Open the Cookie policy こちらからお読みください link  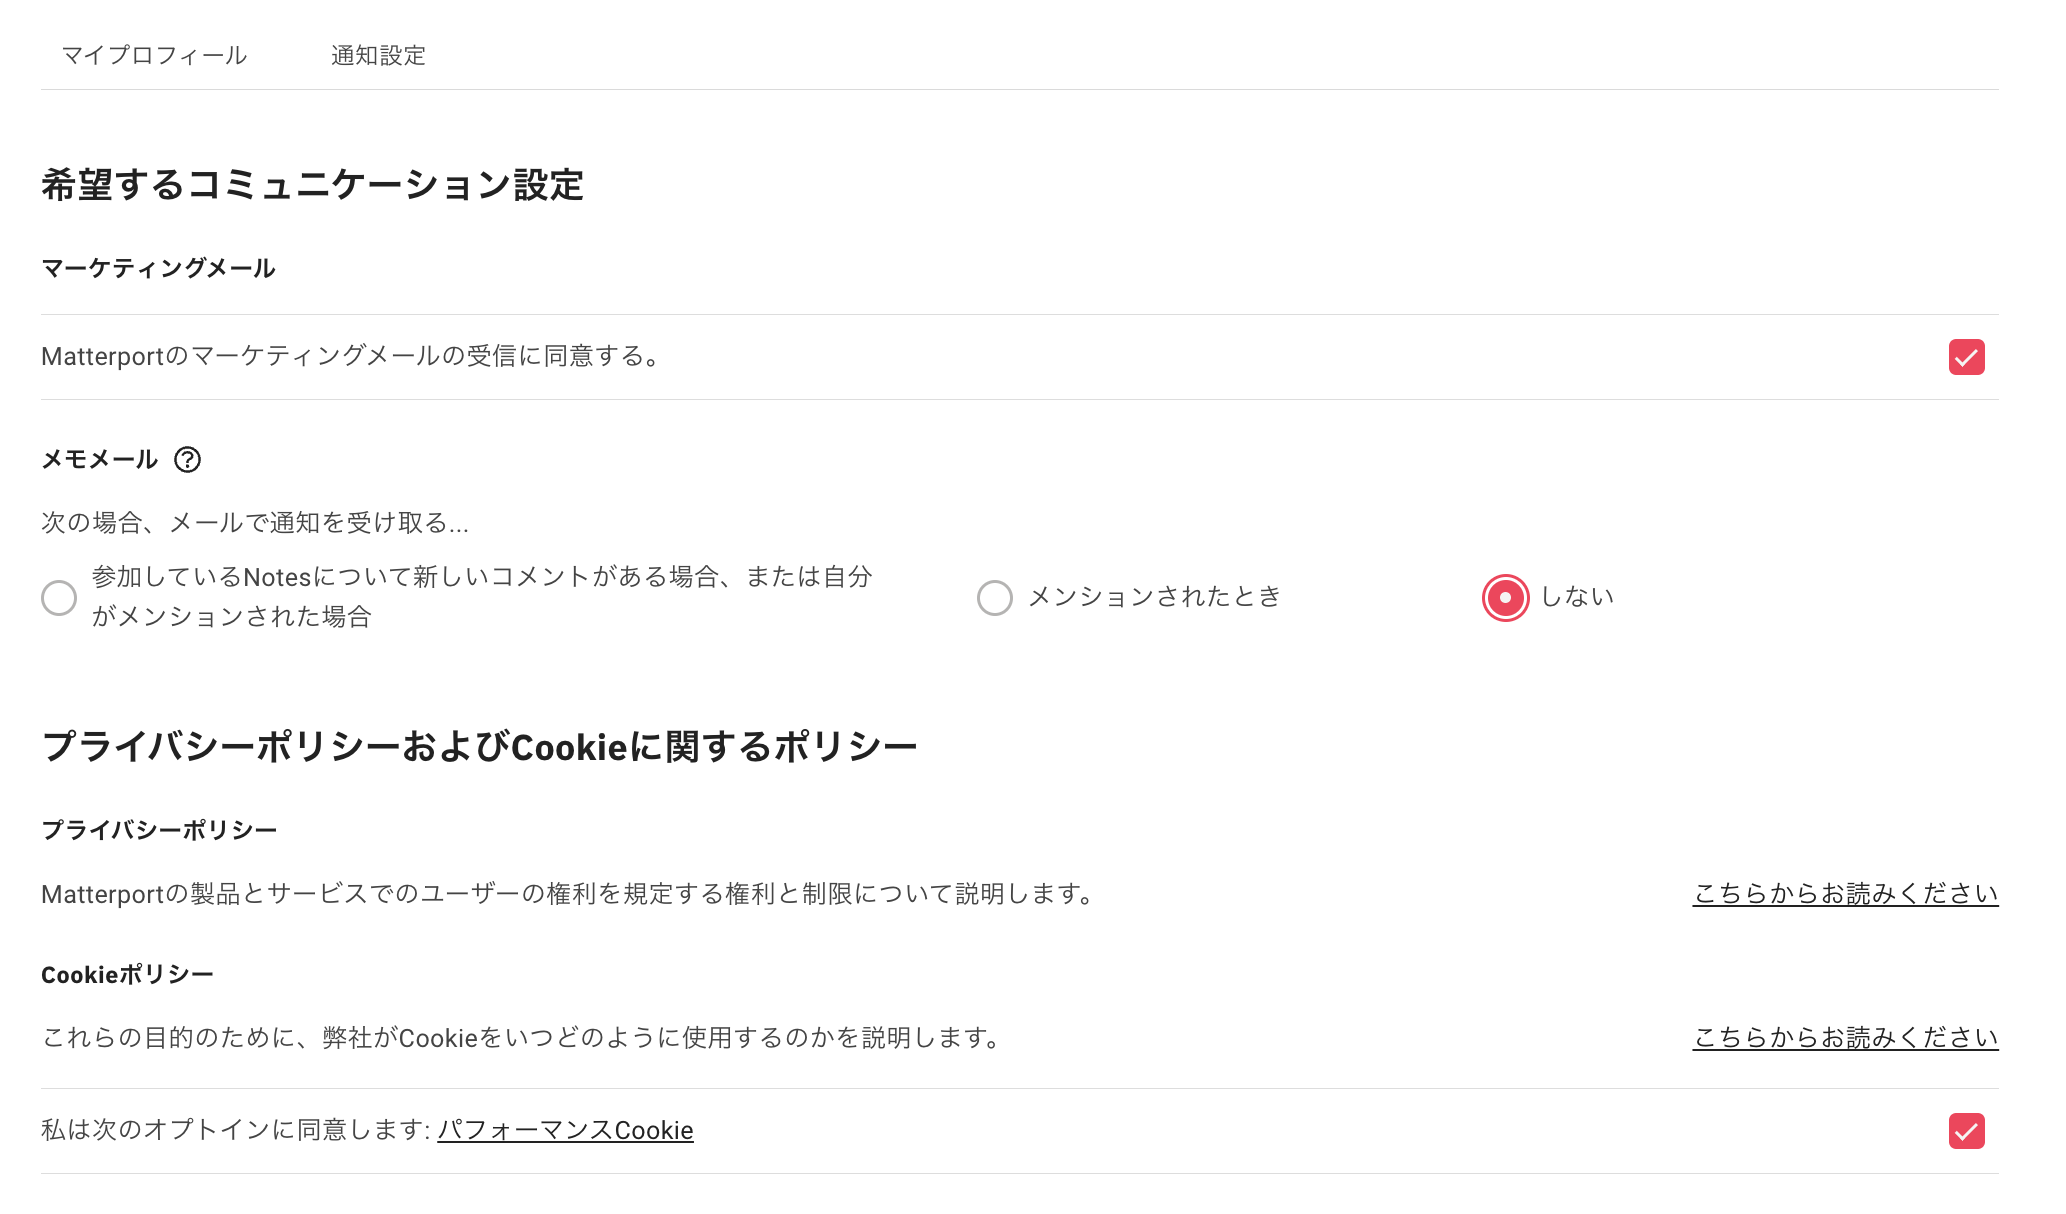(1845, 1037)
